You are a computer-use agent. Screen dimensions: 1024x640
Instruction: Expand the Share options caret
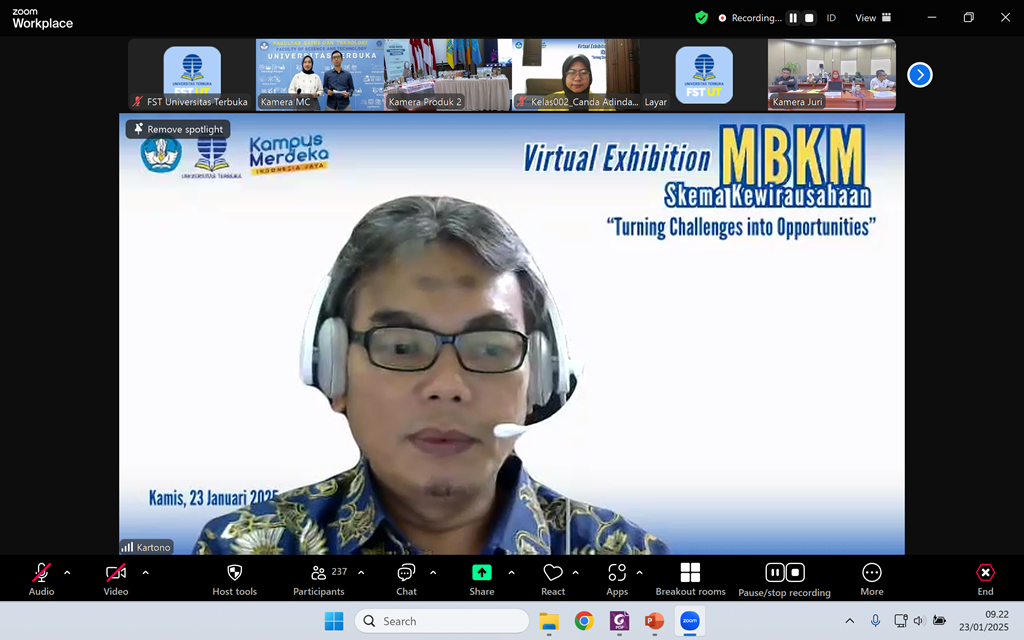(511, 573)
